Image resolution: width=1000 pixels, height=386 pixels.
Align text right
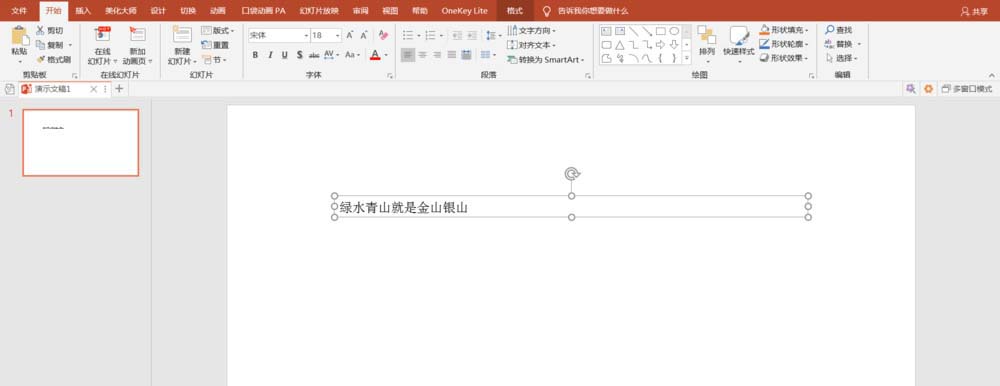click(x=437, y=55)
